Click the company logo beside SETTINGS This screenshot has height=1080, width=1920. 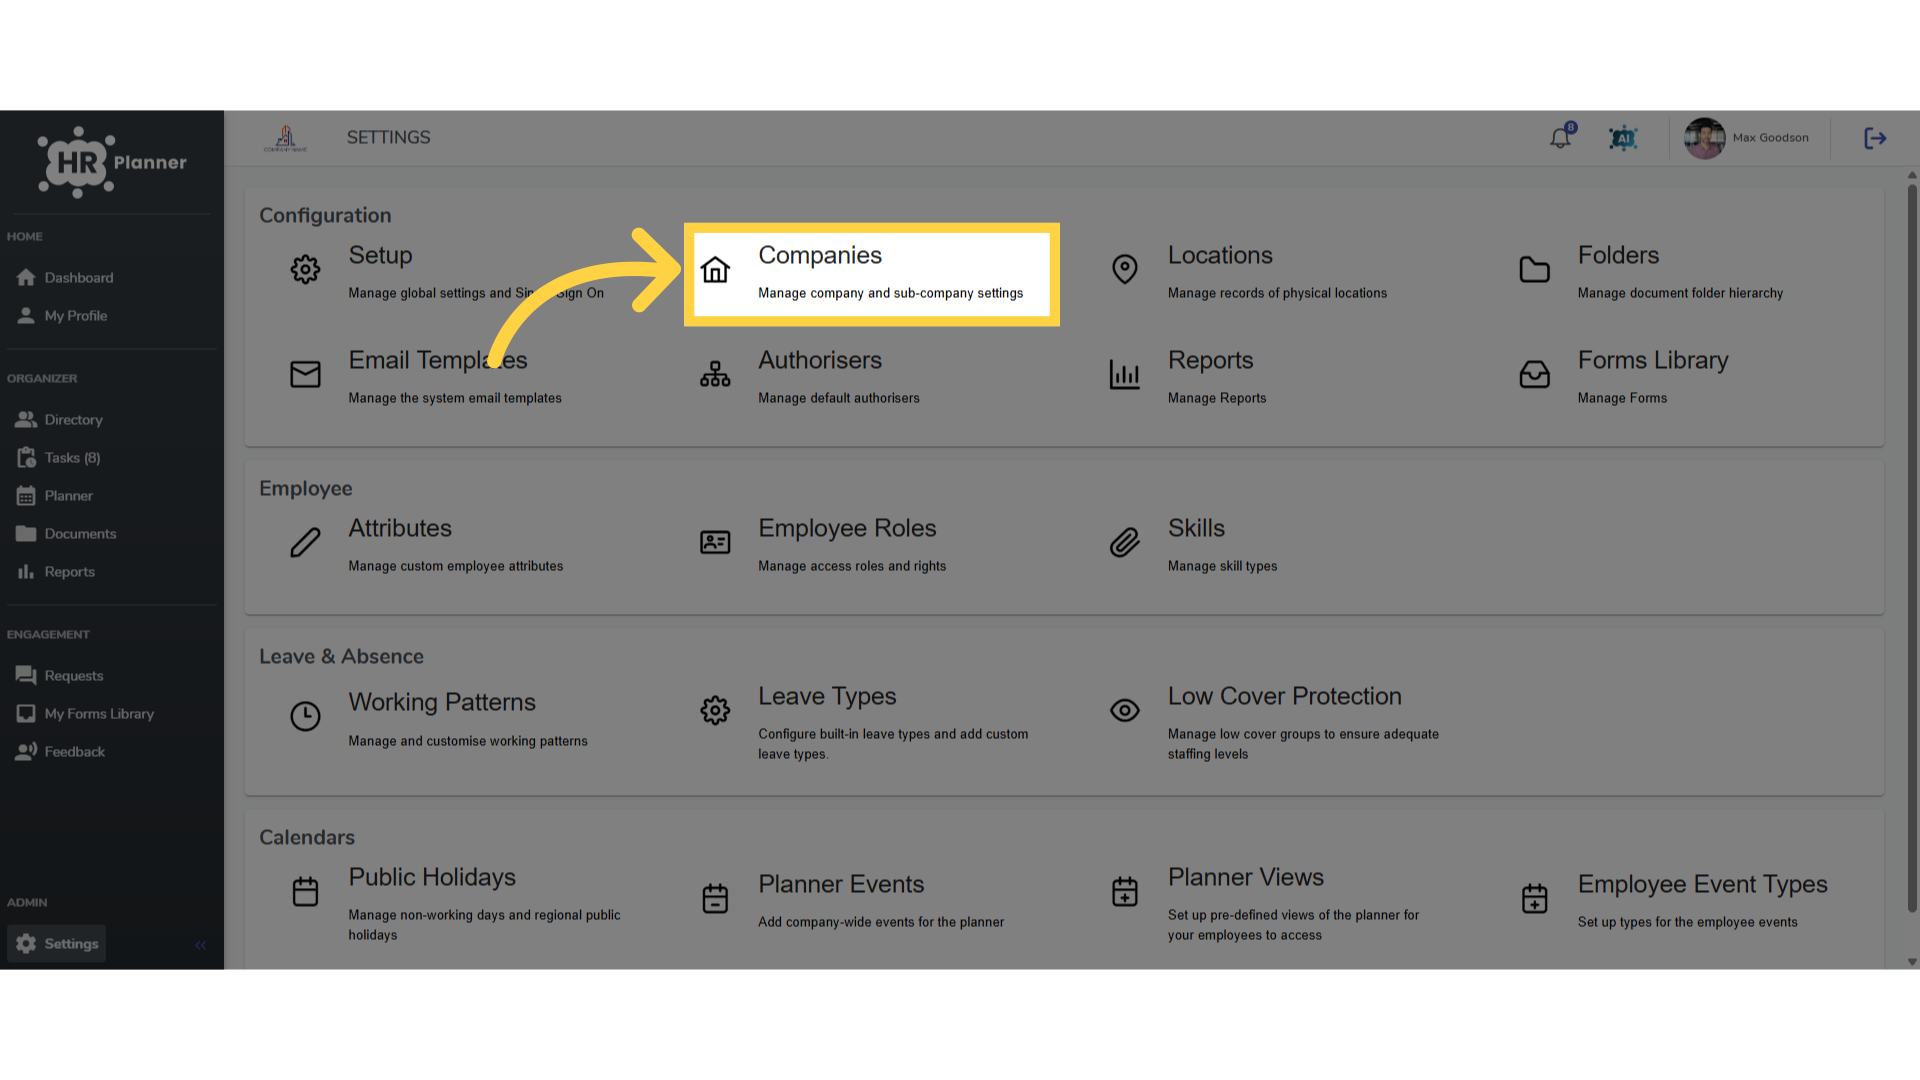click(285, 138)
